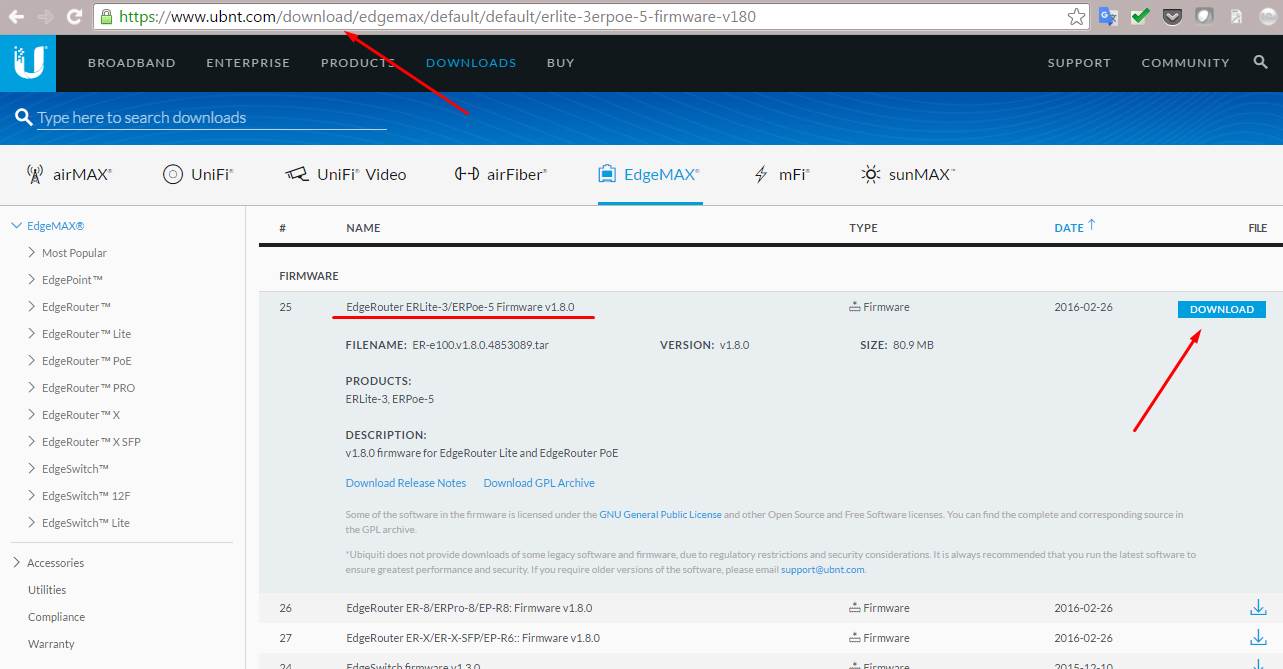Open the sunMAX product category
This screenshot has width=1283, height=669.
[x=907, y=174]
